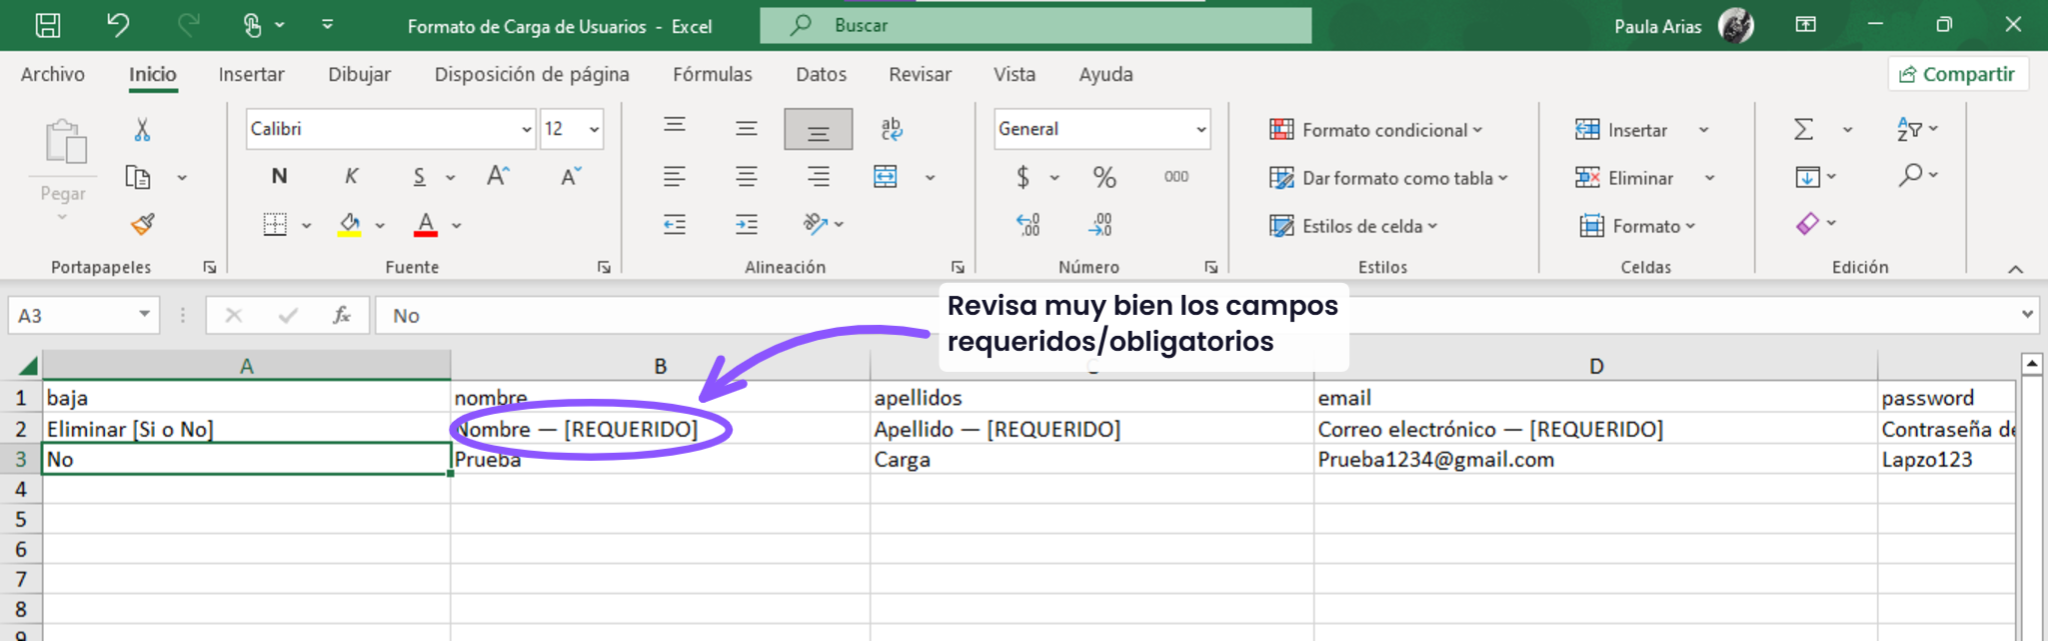The width and height of the screenshot is (2048, 641).
Task: Align text left
Action: click(675, 177)
